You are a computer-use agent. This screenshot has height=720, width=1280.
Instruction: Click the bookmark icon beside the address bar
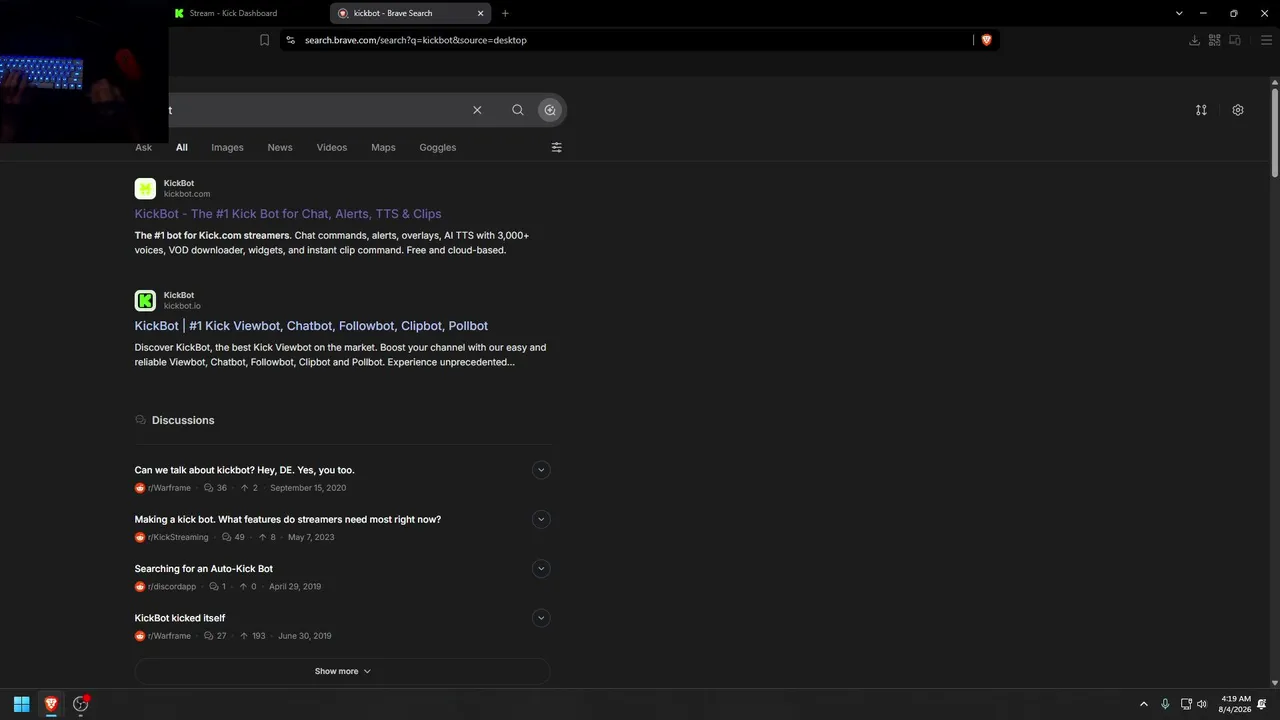(264, 40)
